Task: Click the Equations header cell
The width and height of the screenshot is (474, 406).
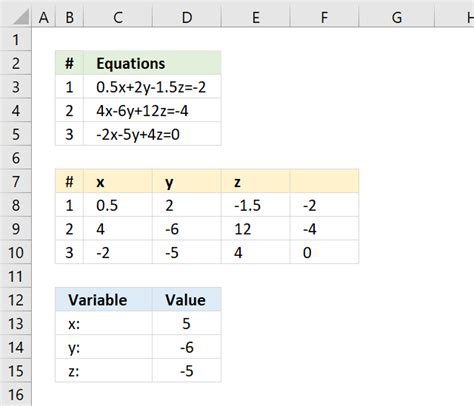Action: click(x=152, y=63)
